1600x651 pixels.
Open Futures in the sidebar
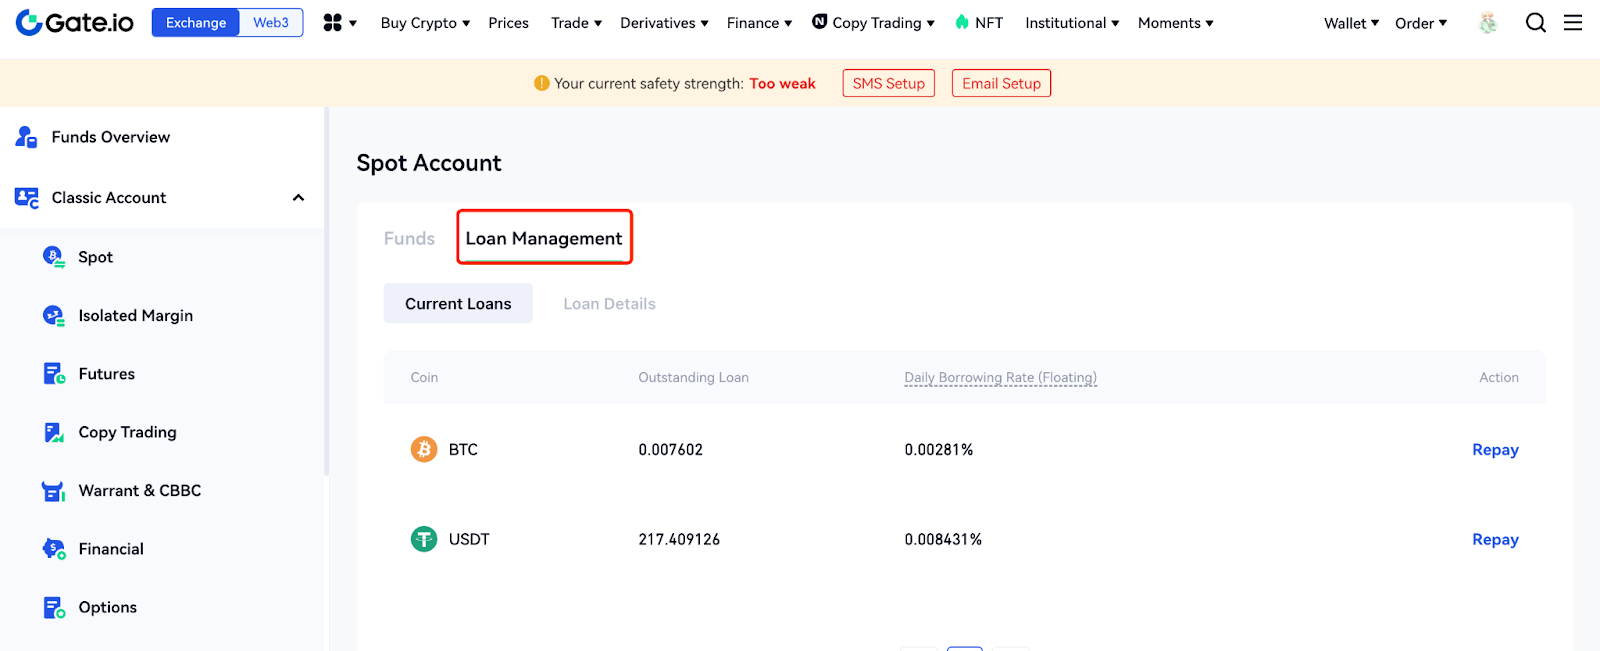click(x=107, y=374)
